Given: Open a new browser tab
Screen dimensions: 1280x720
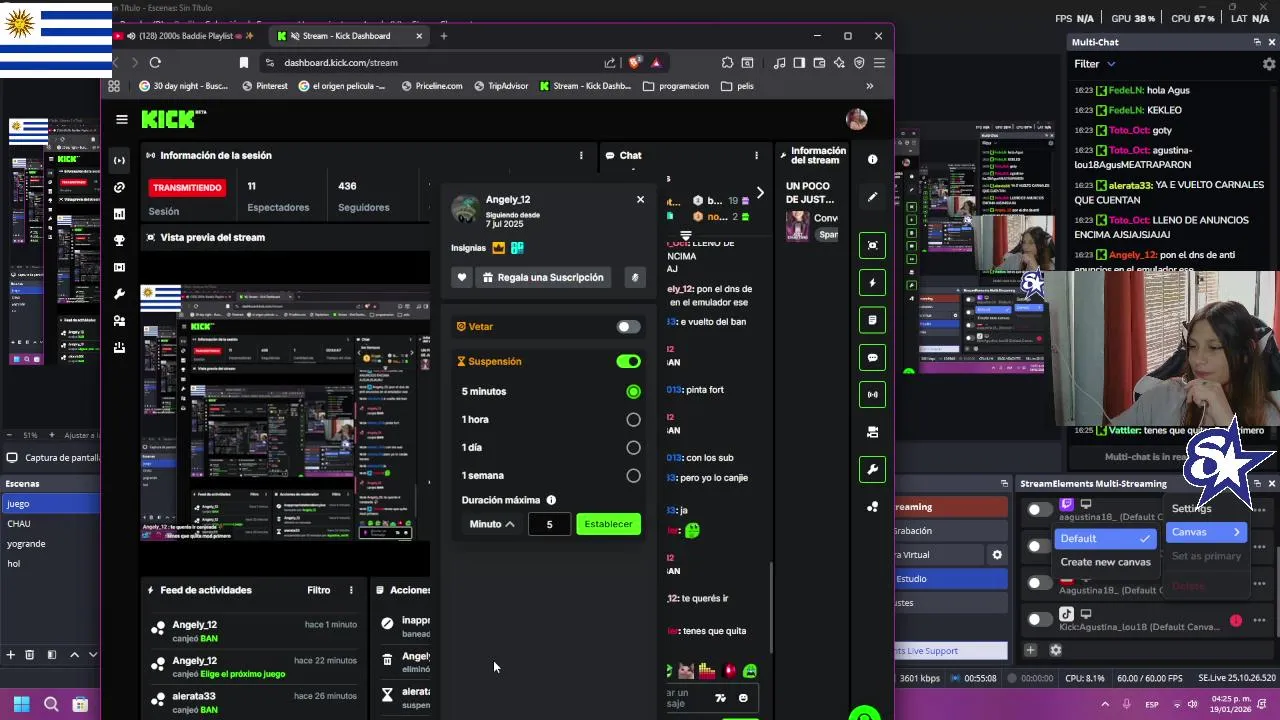Looking at the screenshot, I should (x=443, y=36).
